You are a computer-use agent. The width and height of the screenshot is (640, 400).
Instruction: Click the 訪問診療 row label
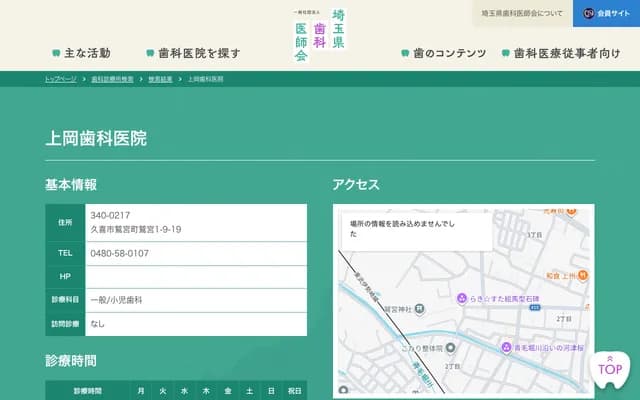point(65,324)
